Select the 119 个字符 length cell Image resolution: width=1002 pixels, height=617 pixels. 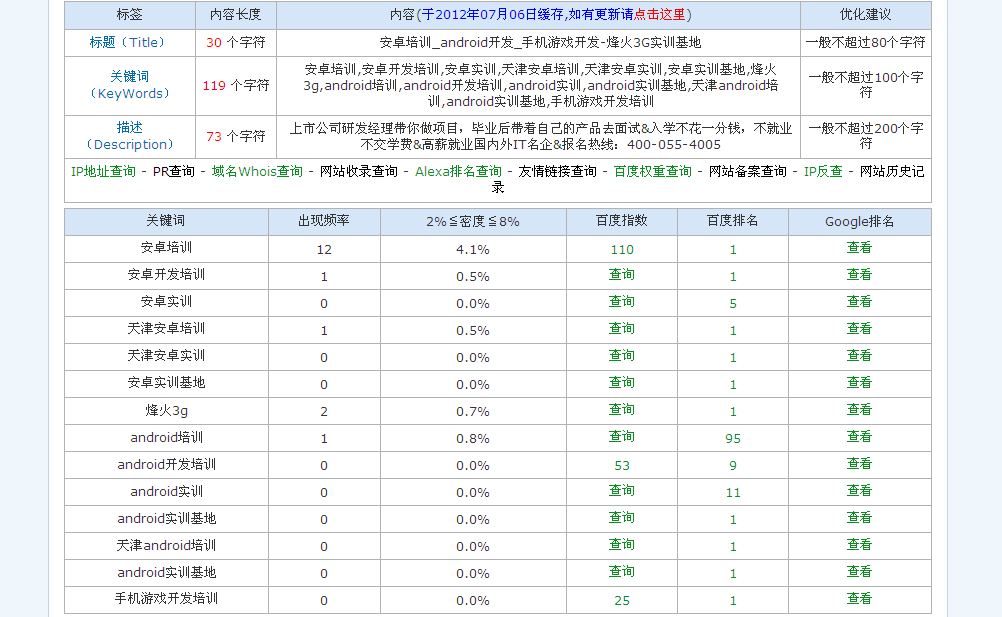coord(236,86)
